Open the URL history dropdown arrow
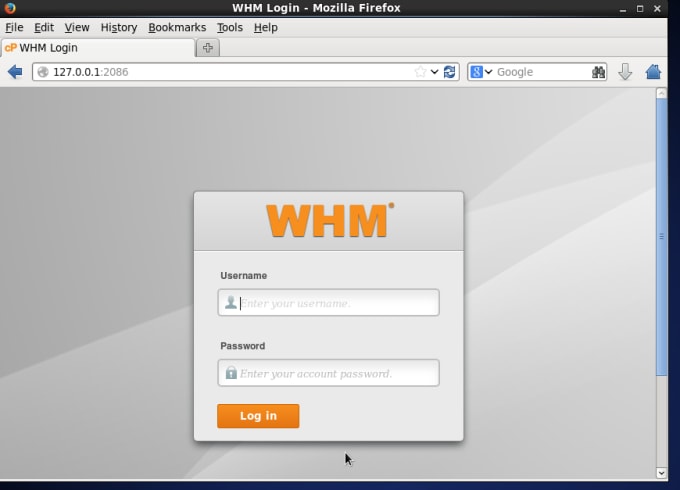This screenshot has height=490, width=680. click(435, 72)
